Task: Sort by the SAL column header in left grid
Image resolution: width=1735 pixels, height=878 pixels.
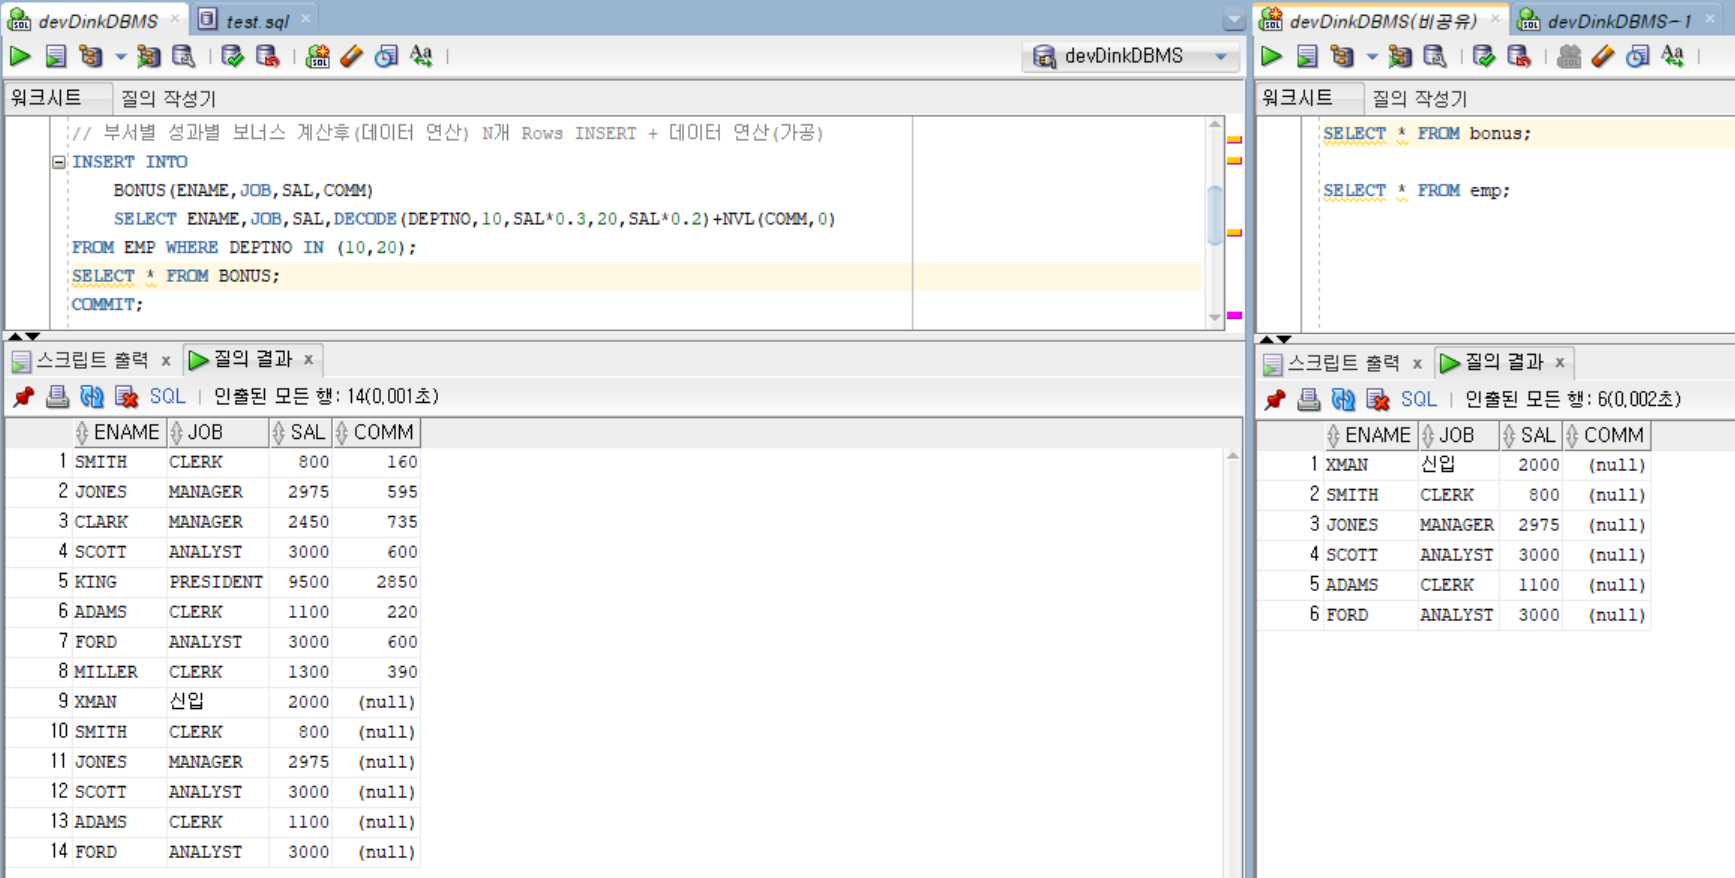Action: 306,432
